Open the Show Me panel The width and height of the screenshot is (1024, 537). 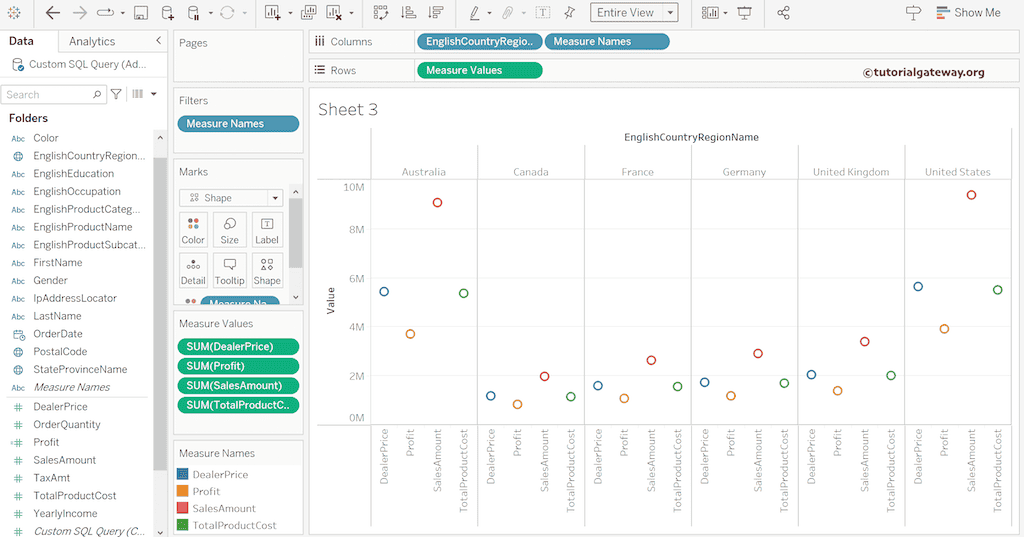[968, 12]
